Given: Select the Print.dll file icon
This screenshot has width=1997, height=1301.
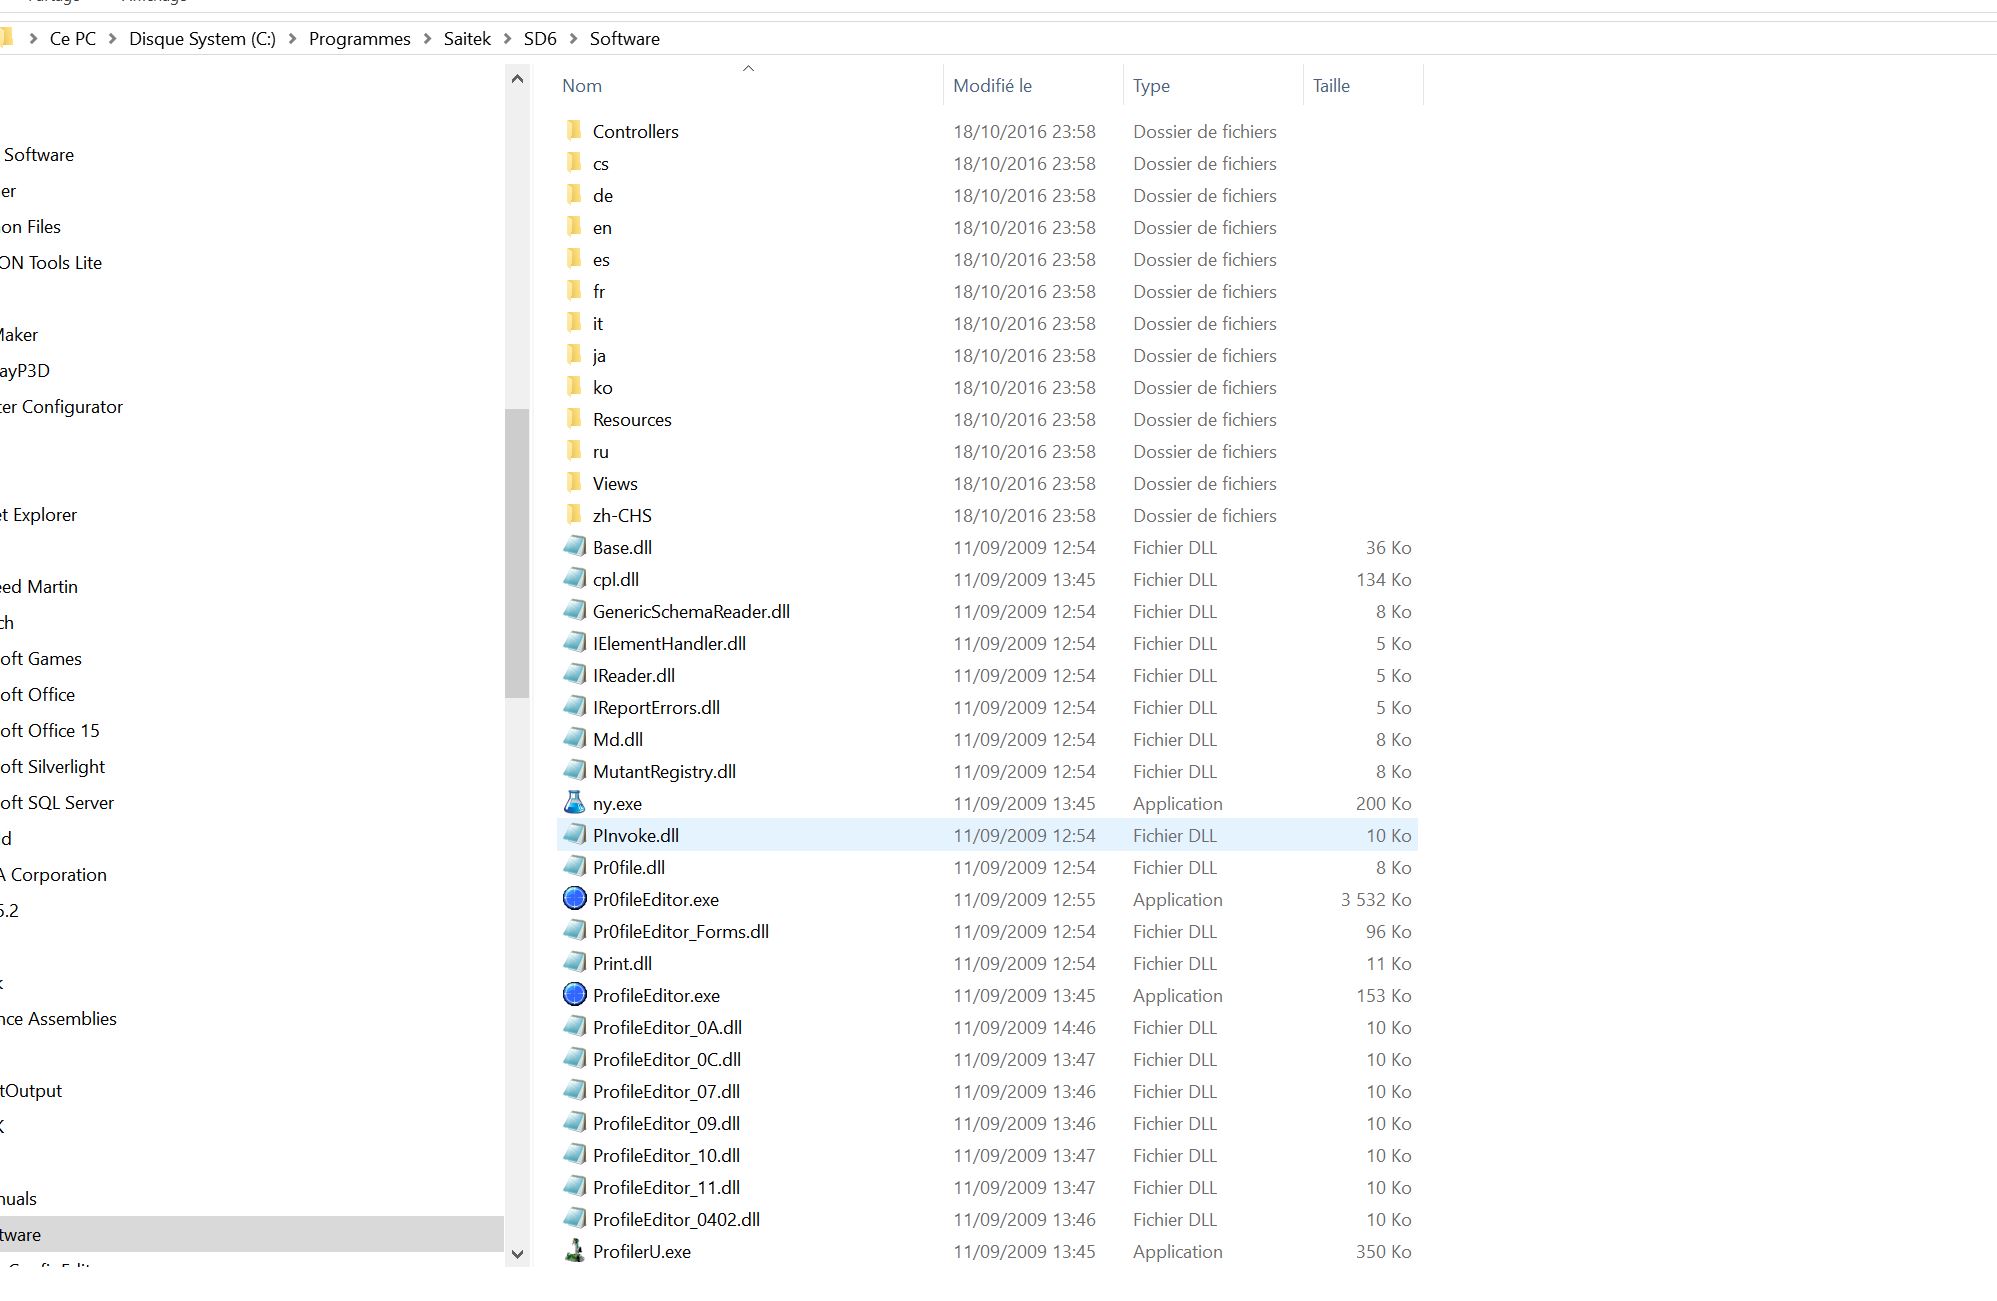Looking at the screenshot, I should [x=574, y=963].
